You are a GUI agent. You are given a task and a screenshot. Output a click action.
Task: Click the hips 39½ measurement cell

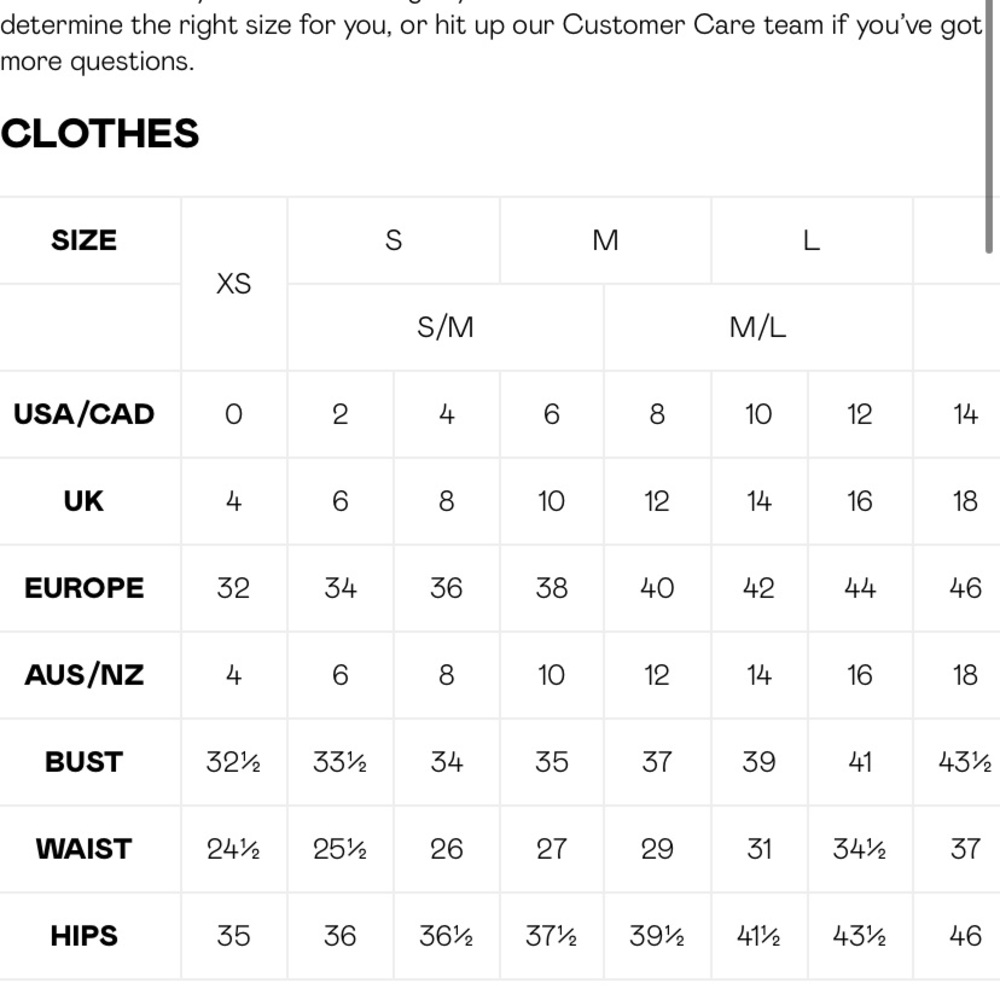(x=657, y=936)
